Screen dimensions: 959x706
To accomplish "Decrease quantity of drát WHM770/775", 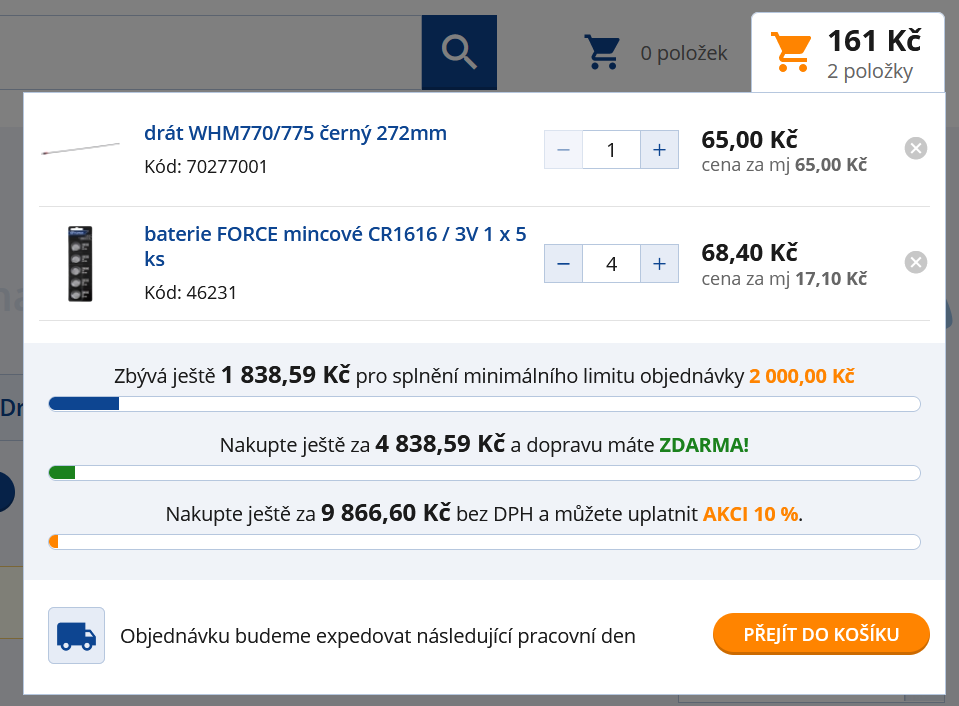I will (563, 150).
